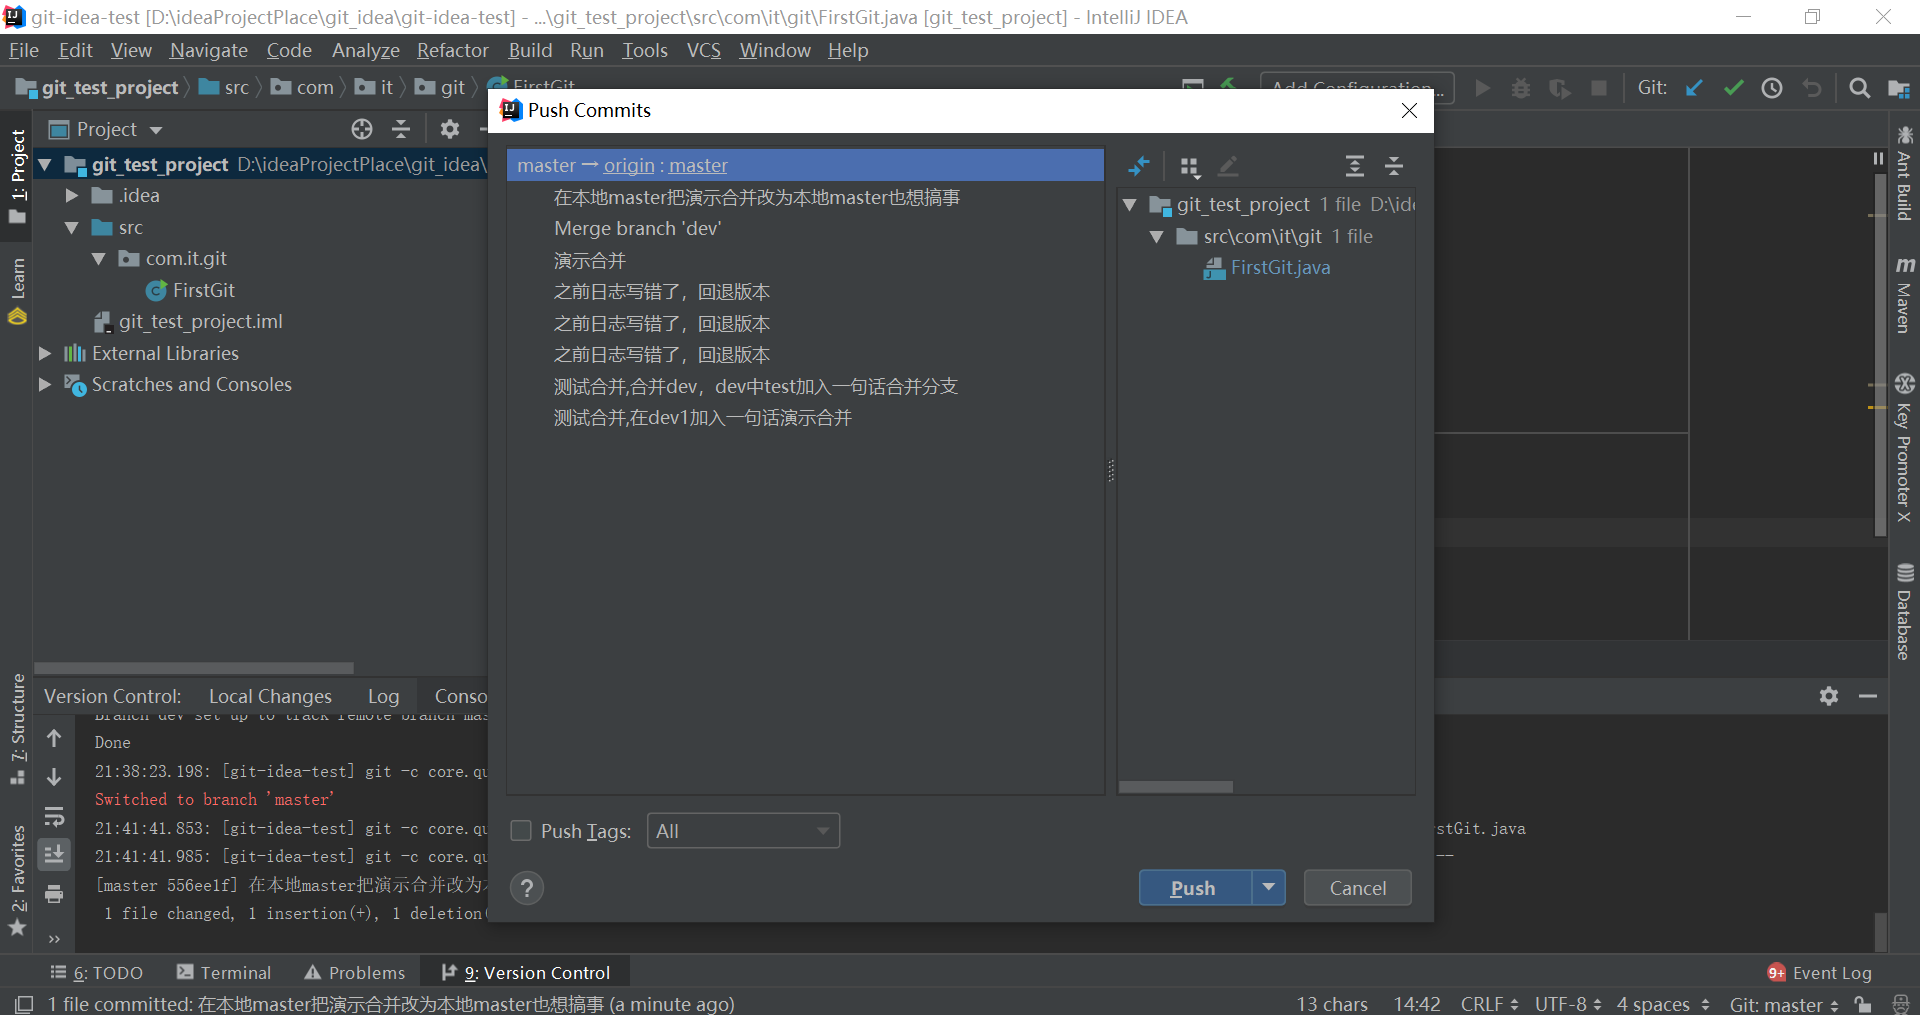
Task: Open the Maven side tool window
Action: 1904,295
